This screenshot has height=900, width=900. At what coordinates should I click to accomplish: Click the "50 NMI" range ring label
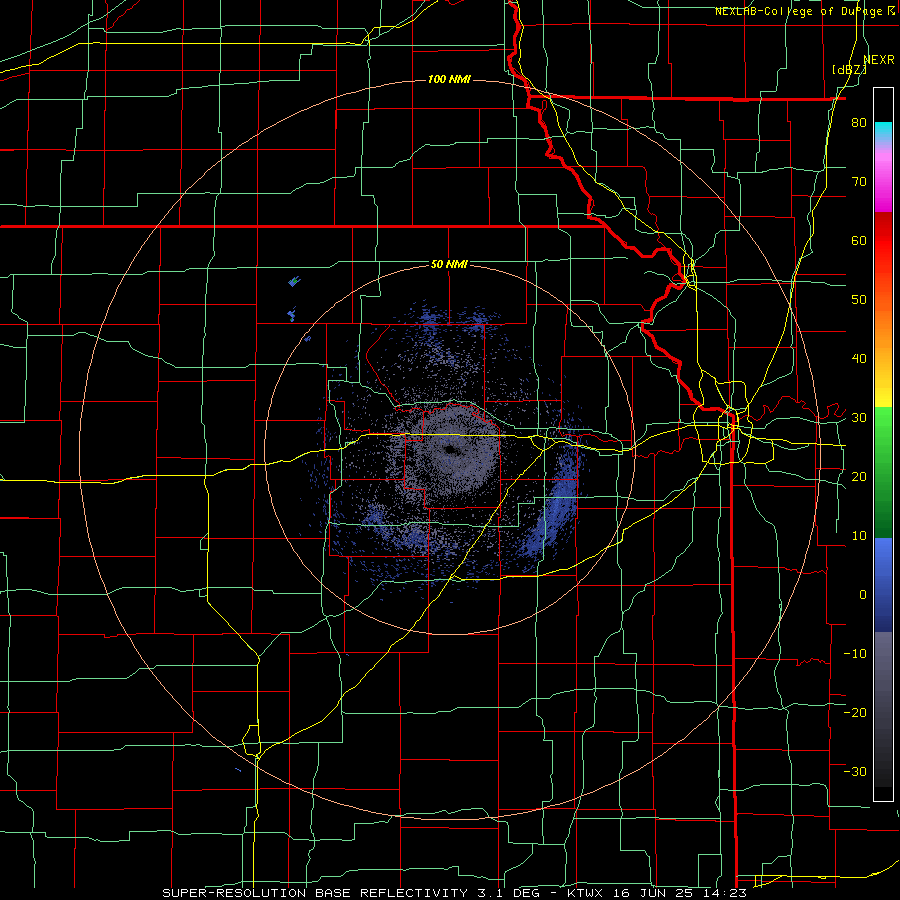click(x=449, y=264)
